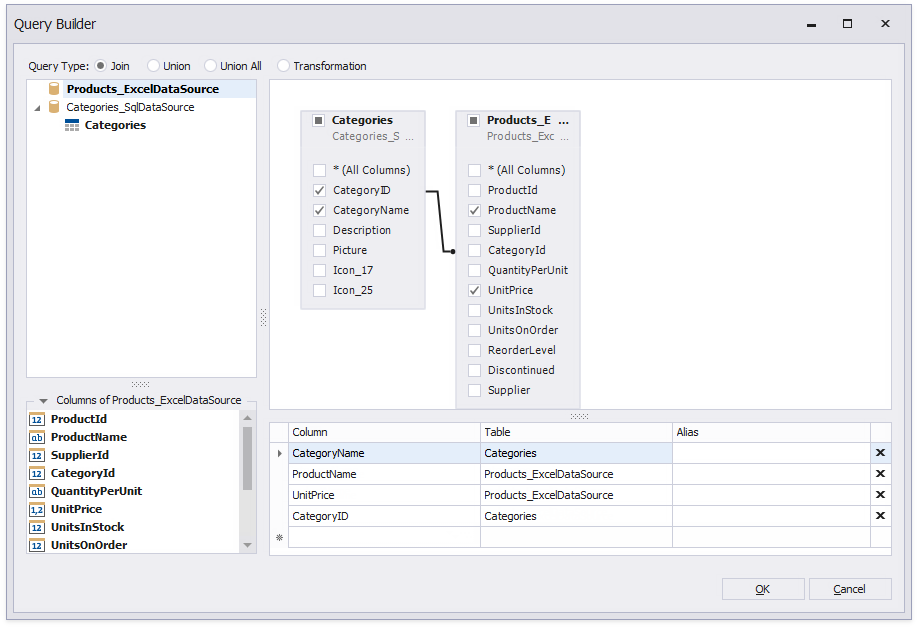Check the Description column in Categories
Image resolution: width=918 pixels, height=628 pixels.
pos(320,230)
